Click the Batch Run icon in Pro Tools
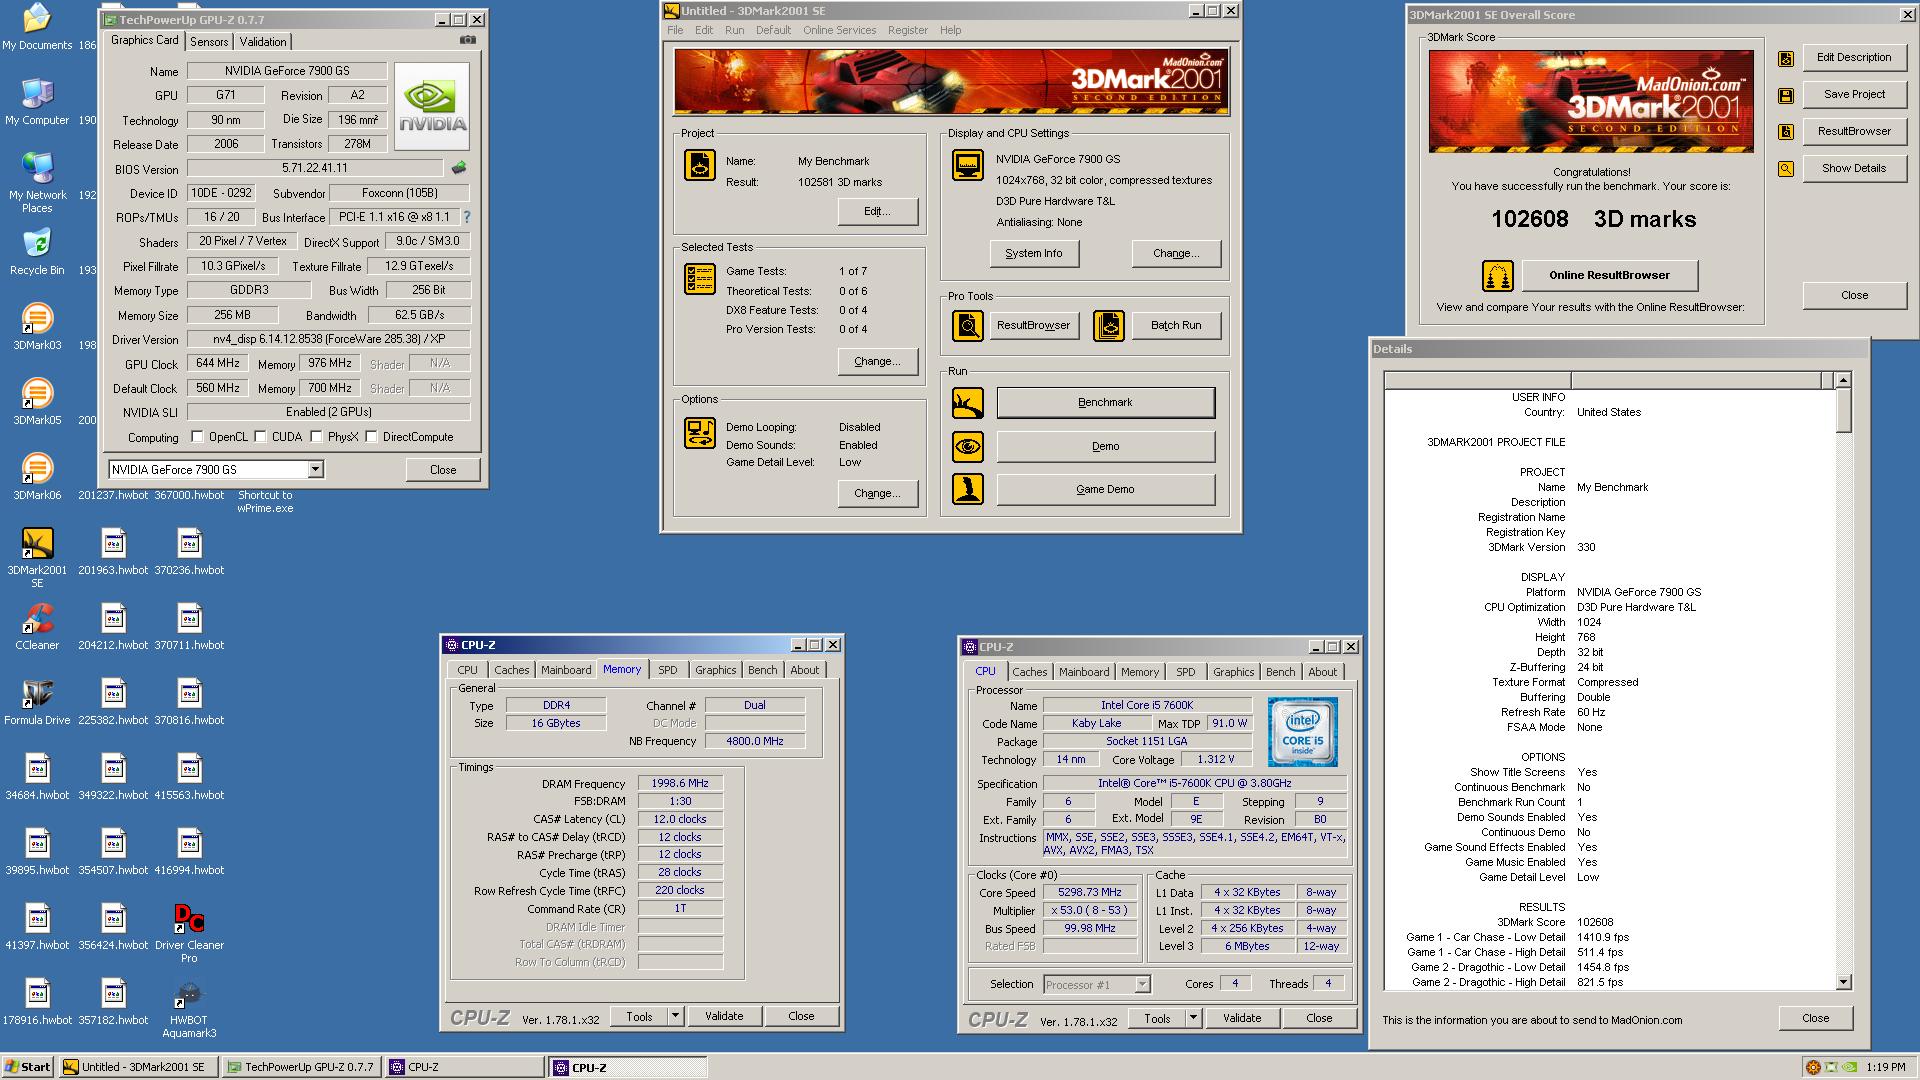The height and width of the screenshot is (1080, 1920). pyautogui.click(x=1108, y=325)
